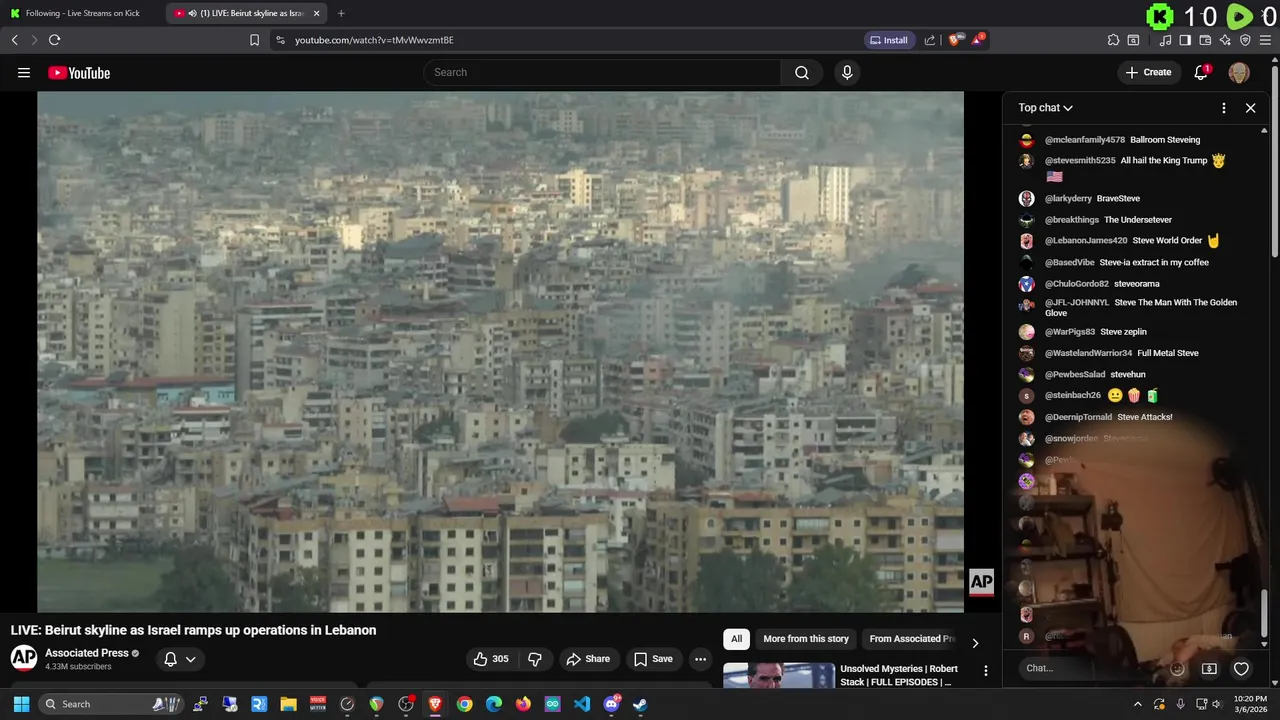Close the Beirut skyline LIVE tab
This screenshot has width=1280, height=720.
pos(317,13)
